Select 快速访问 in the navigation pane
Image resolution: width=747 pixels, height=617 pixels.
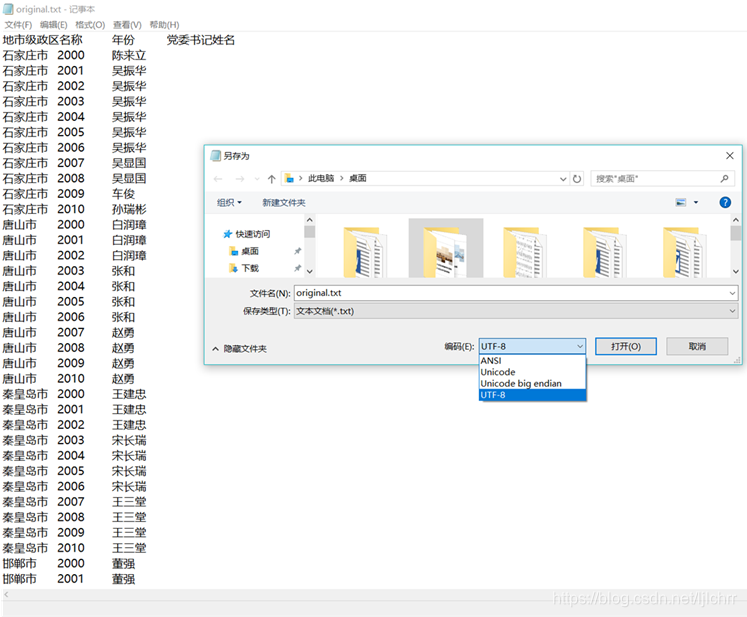(x=247, y=234)
